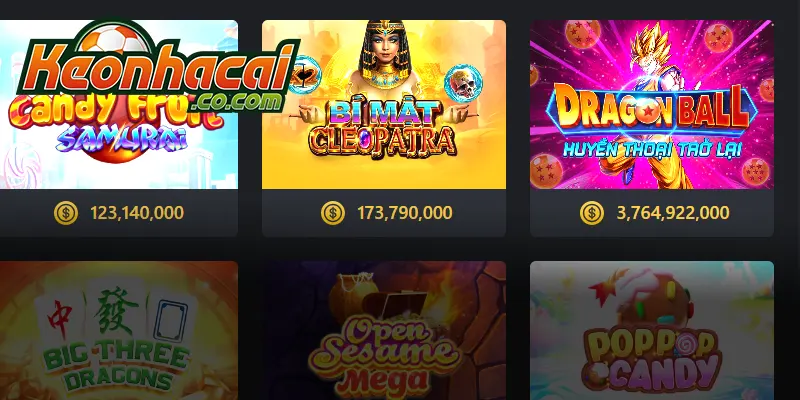800x400 pixels.
Task: Select the Open Sesame Mega game
Action: 384,331
